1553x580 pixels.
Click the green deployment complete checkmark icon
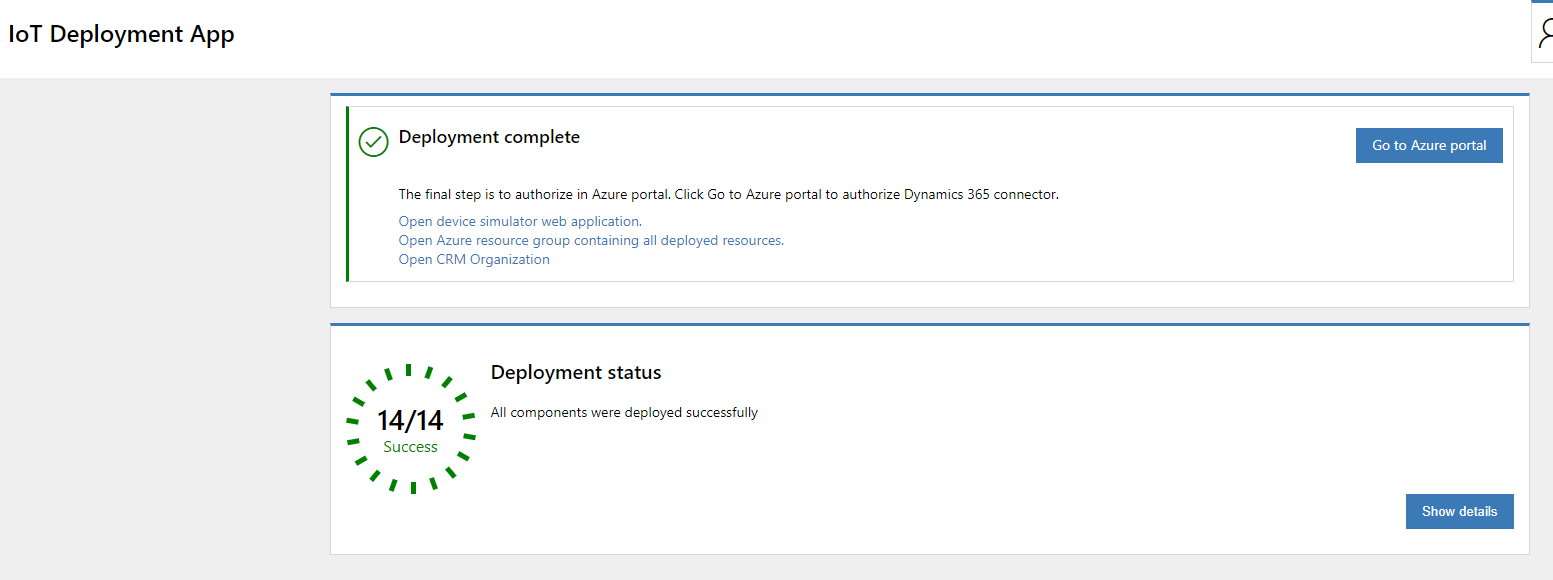373,142
